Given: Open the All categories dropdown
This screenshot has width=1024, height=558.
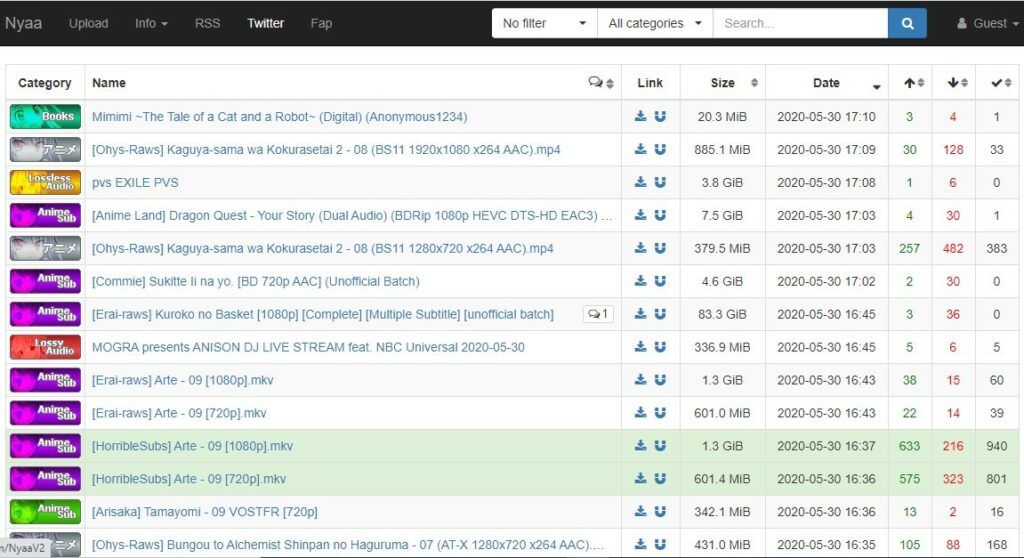Looking at the screenshot, I should tap(655, 24).
